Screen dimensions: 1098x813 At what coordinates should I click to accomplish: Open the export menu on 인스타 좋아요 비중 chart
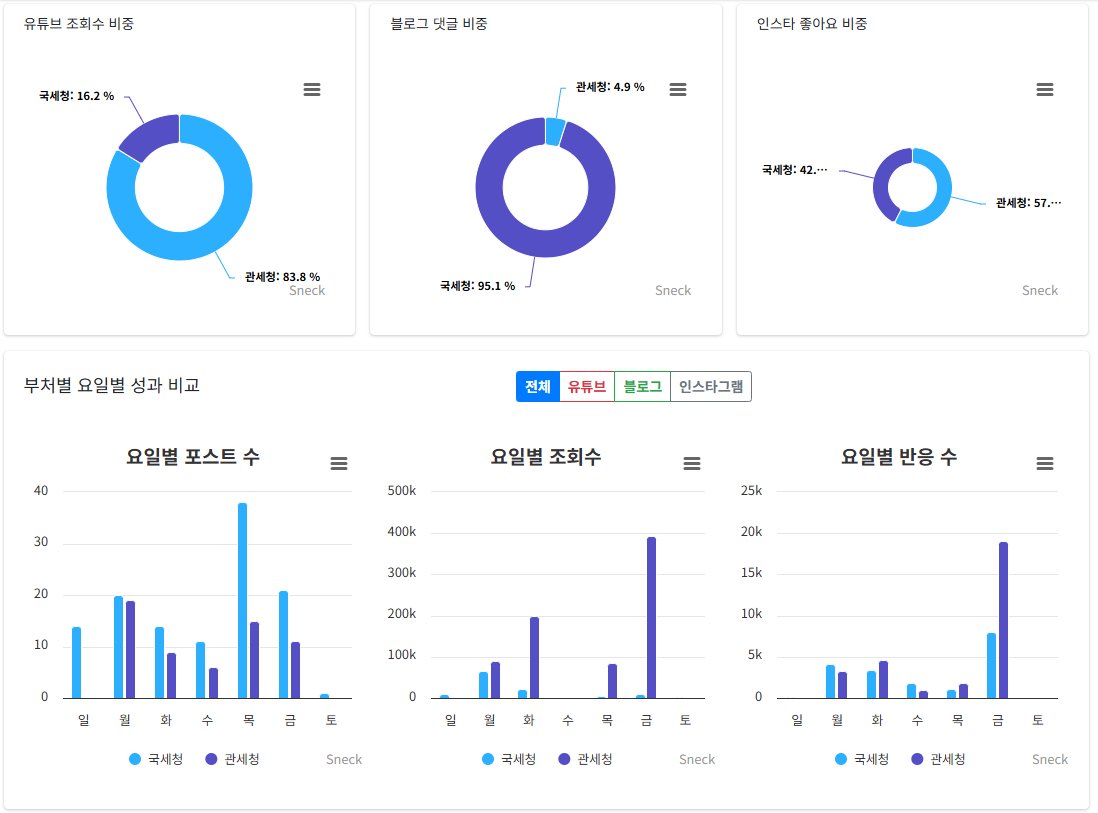click(1045, 89)
